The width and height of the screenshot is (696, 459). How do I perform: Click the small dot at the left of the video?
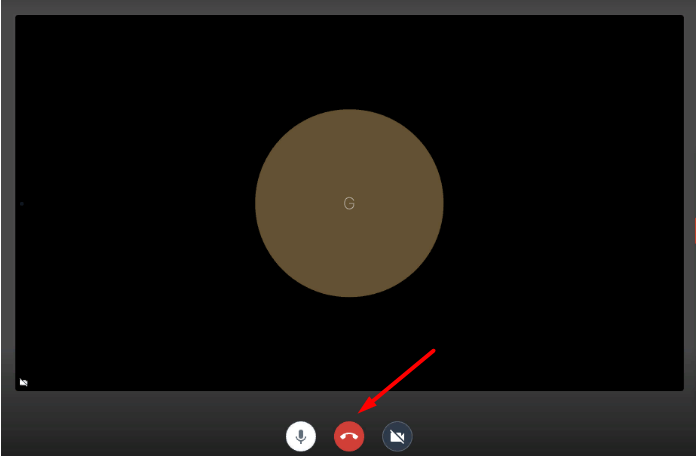coord(22,204)
